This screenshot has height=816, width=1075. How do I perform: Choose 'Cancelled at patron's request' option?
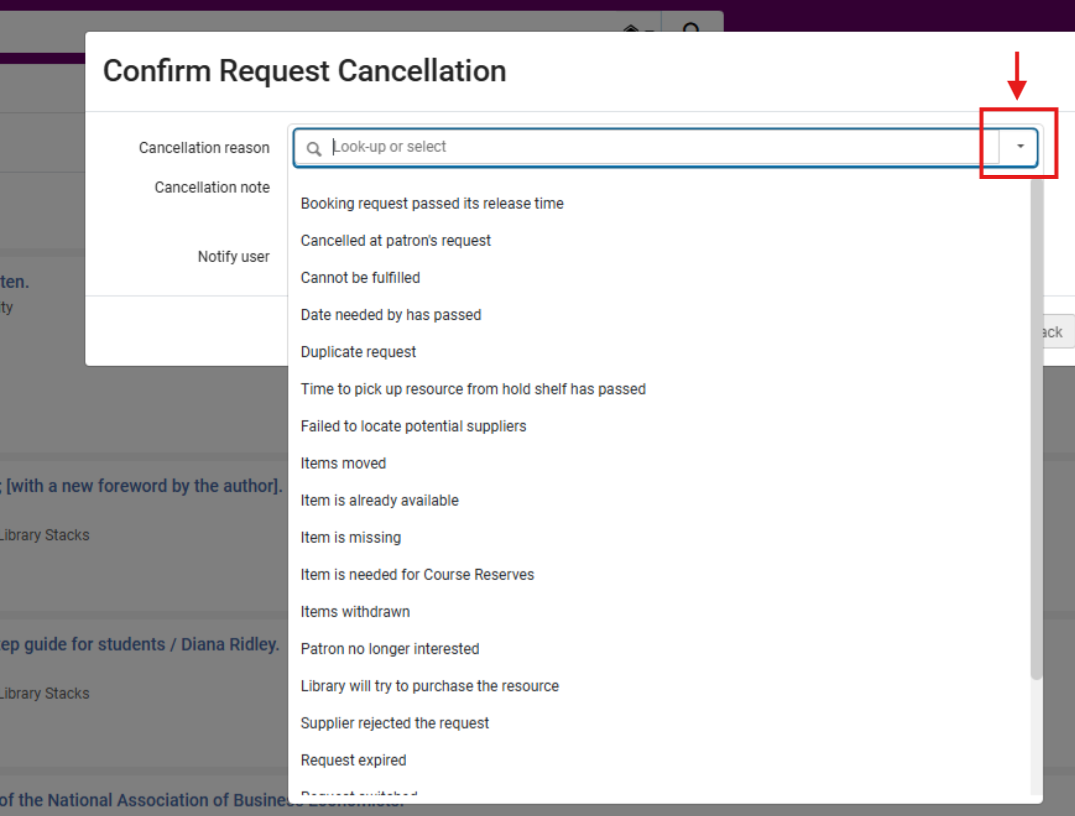[x=396, y=240]
